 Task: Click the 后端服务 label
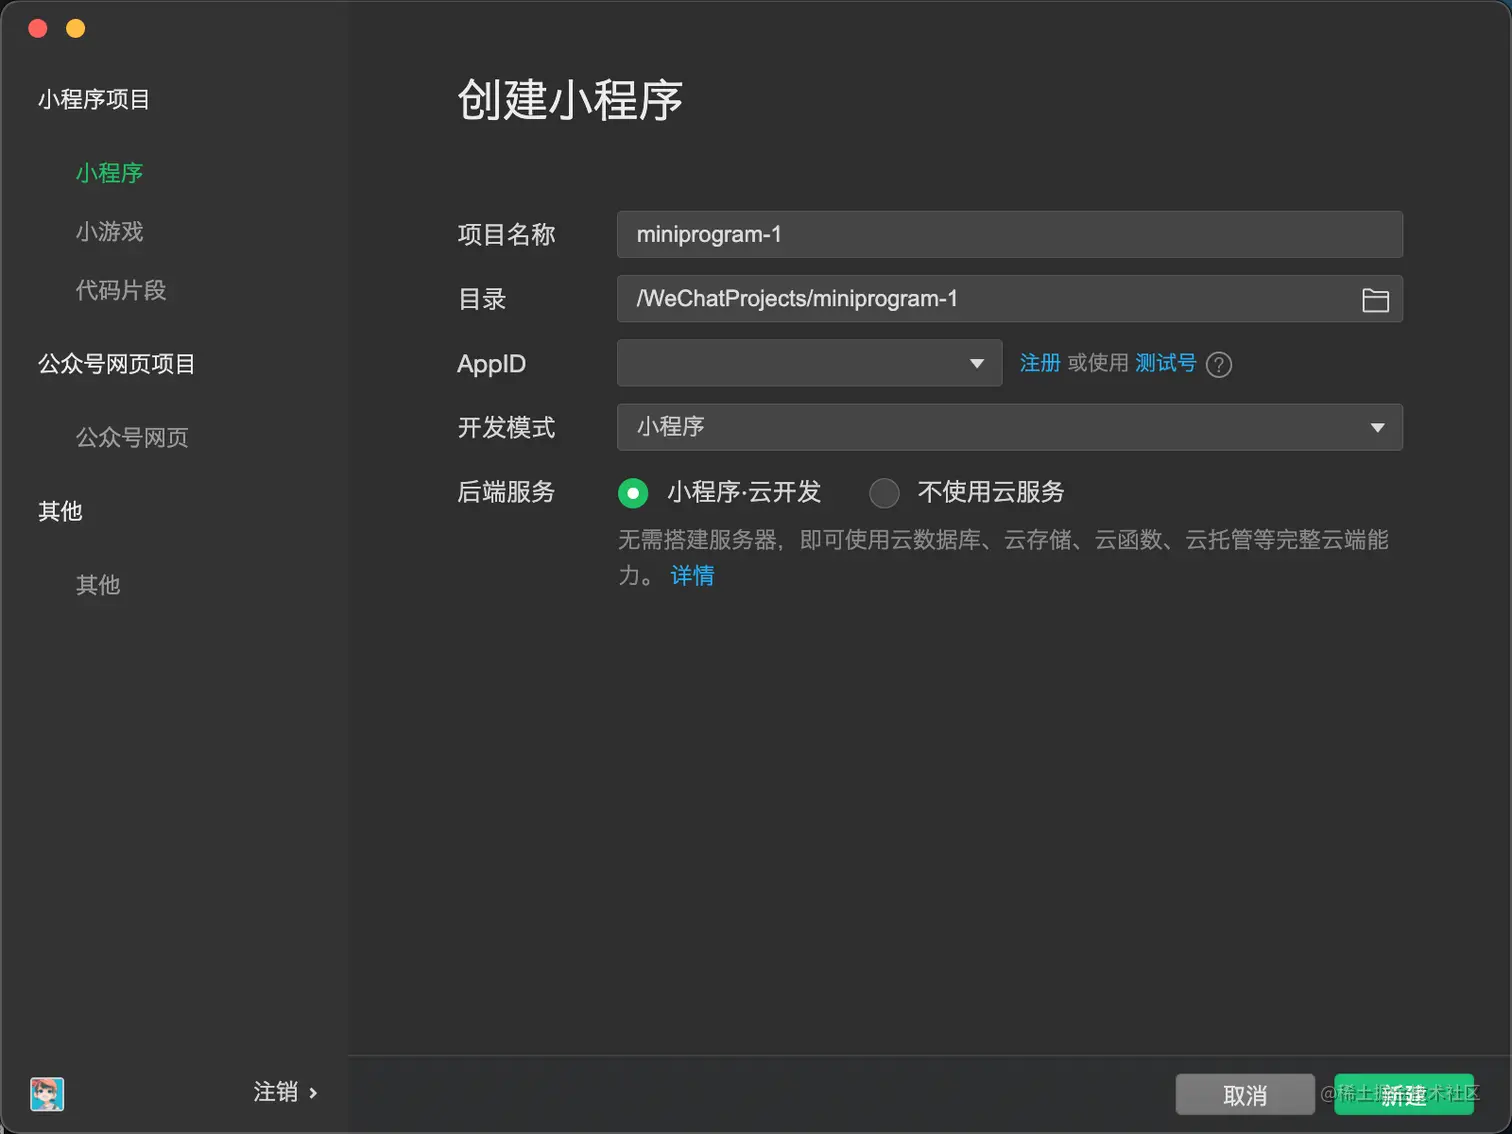[x=506, y=492]
